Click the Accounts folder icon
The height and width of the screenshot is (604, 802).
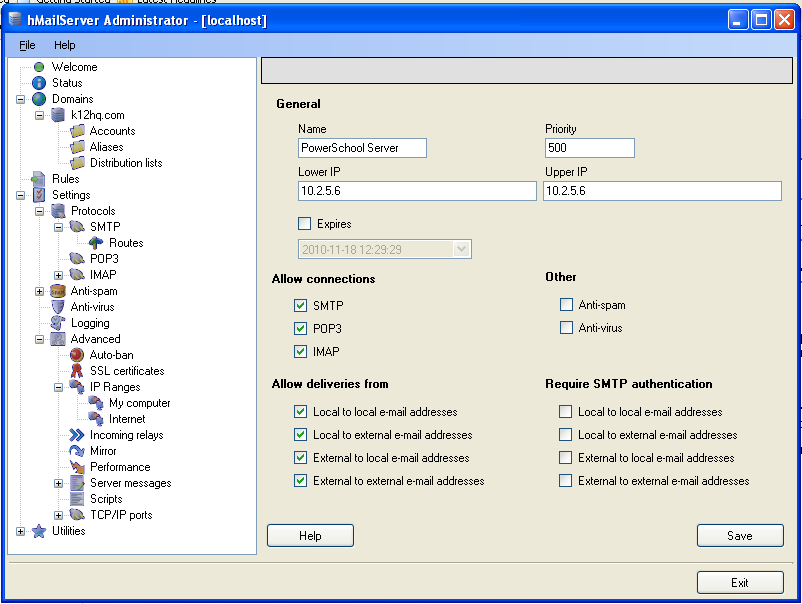pos(77,131)
